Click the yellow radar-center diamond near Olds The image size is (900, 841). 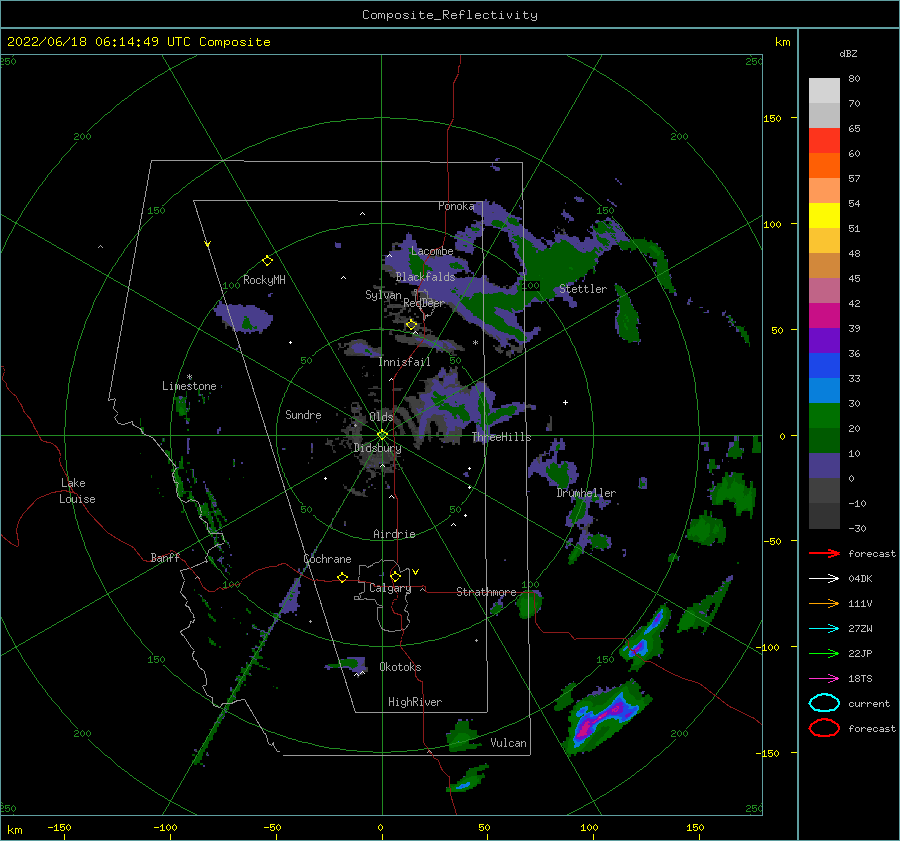pos(382,435)
